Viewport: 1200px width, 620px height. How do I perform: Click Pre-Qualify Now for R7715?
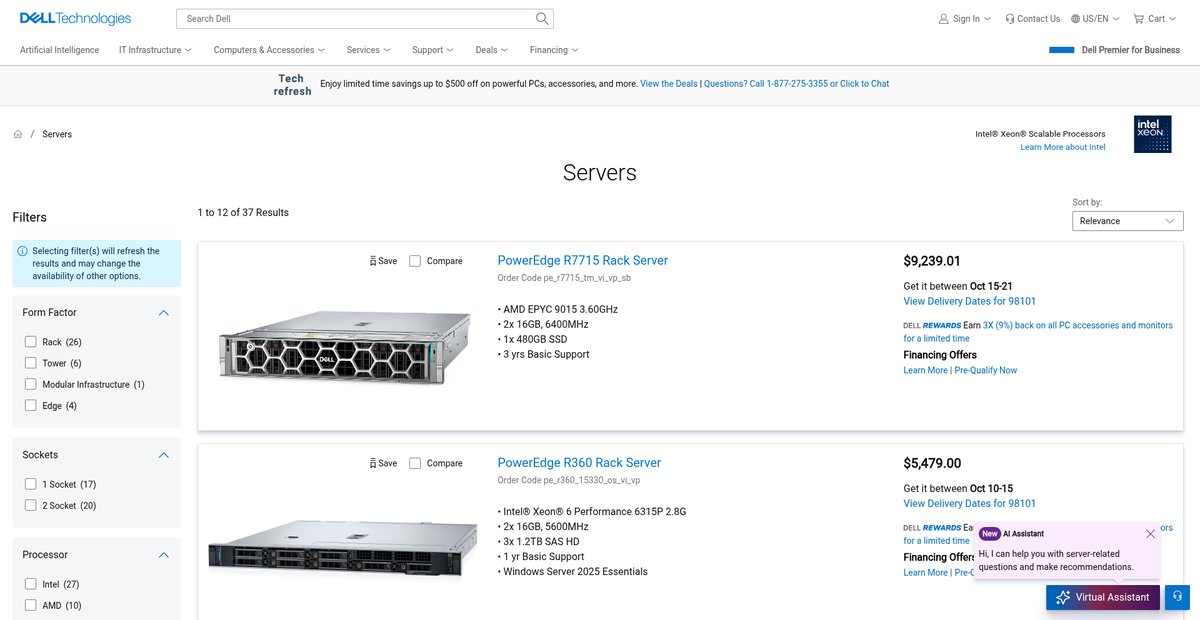tap(986, 370)
